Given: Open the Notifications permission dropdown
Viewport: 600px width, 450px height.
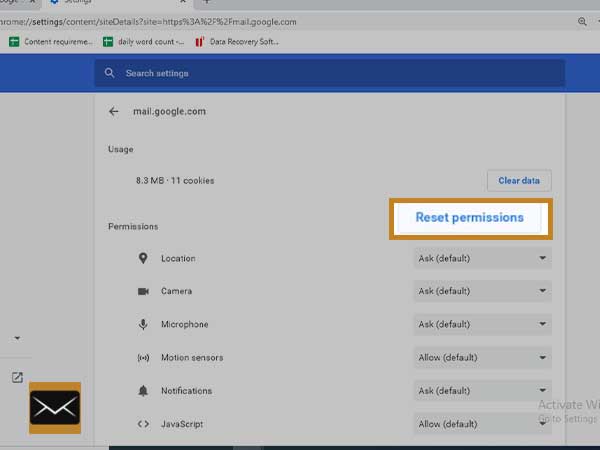Looking at the screenshot, I should 483,391.
